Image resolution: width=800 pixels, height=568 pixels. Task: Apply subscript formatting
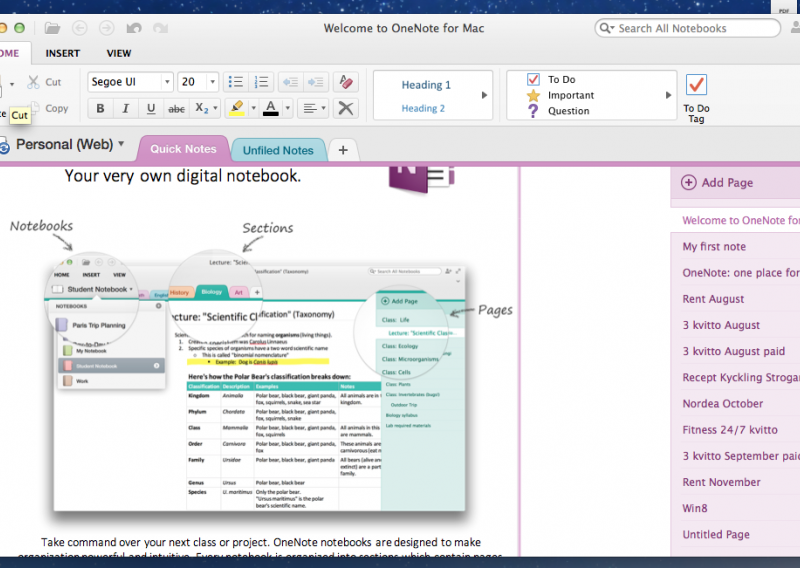pos(202,108)
